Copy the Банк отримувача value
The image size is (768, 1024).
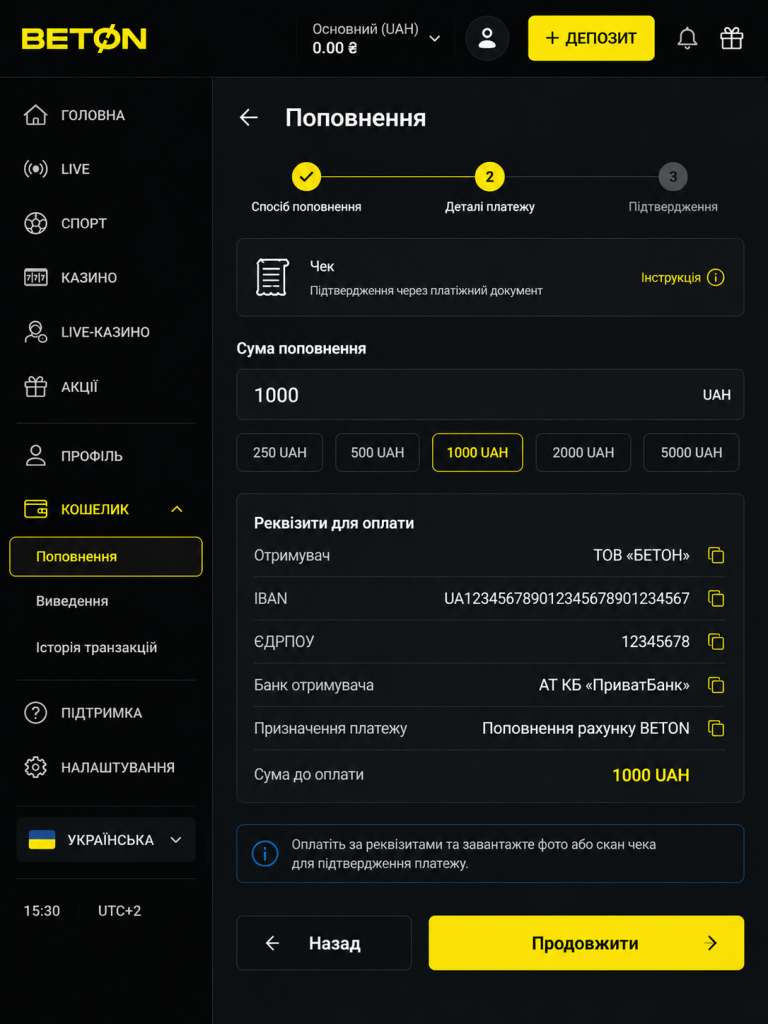tap(716, 685)
